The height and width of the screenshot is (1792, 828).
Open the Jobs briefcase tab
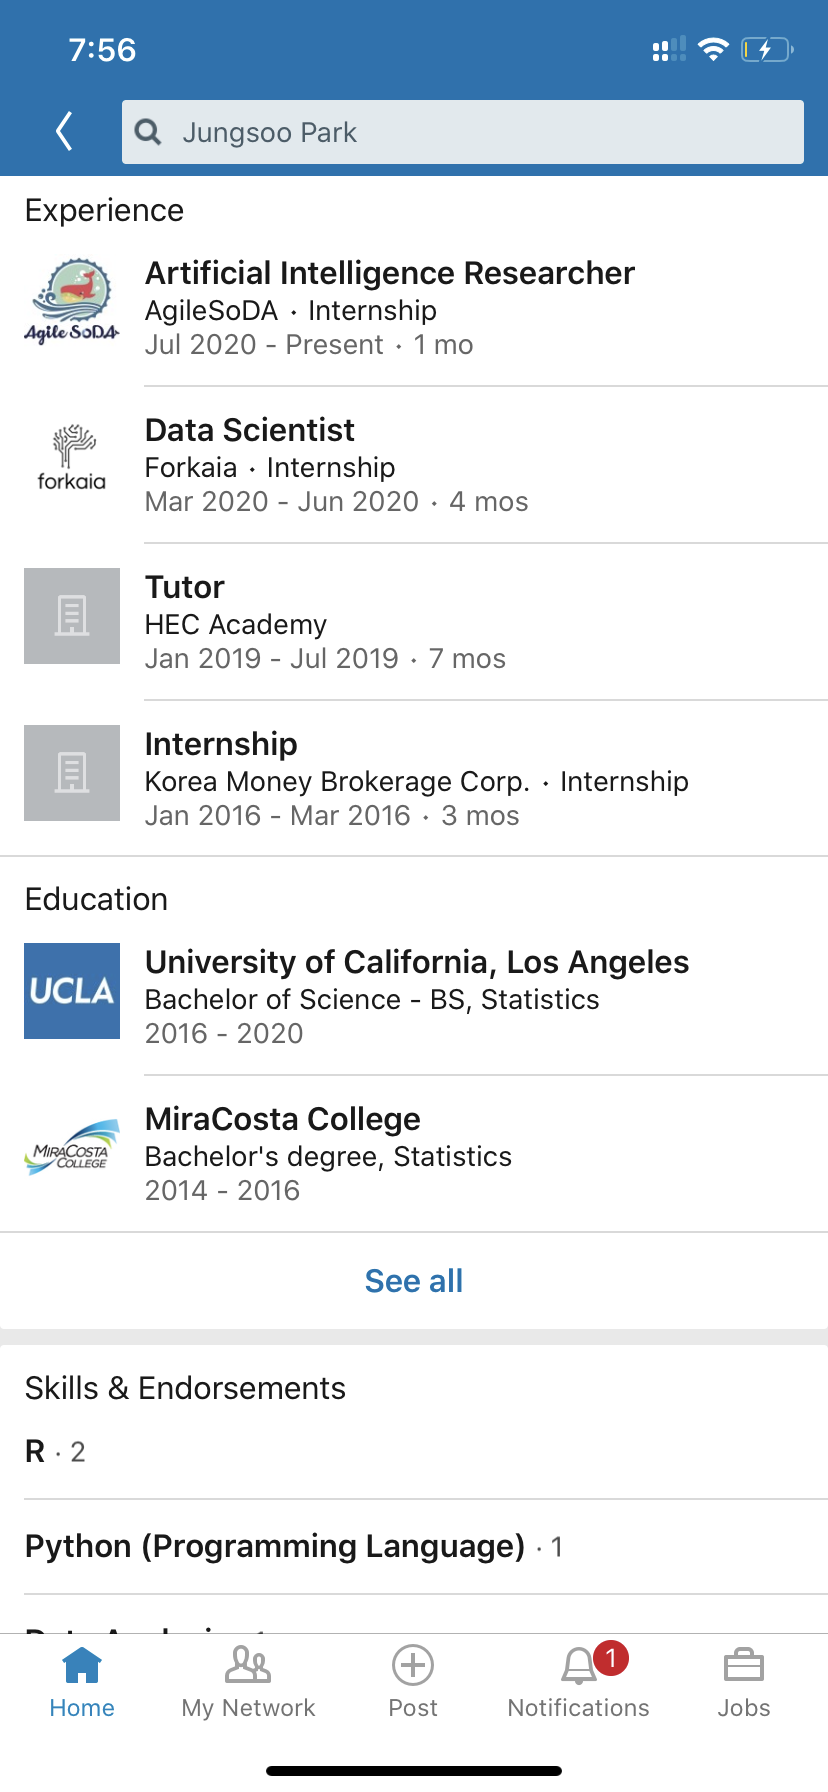(743, 1682)
